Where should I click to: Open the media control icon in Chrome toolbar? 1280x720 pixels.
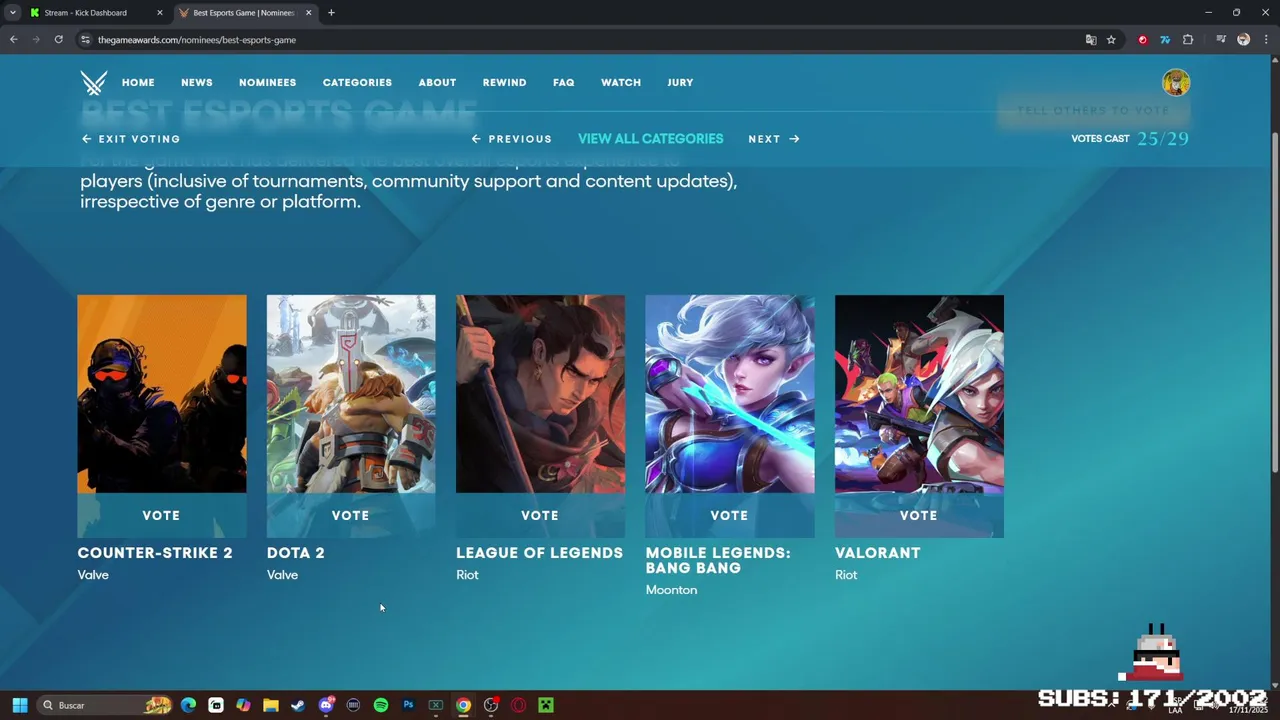click(x=1221, y=40)
